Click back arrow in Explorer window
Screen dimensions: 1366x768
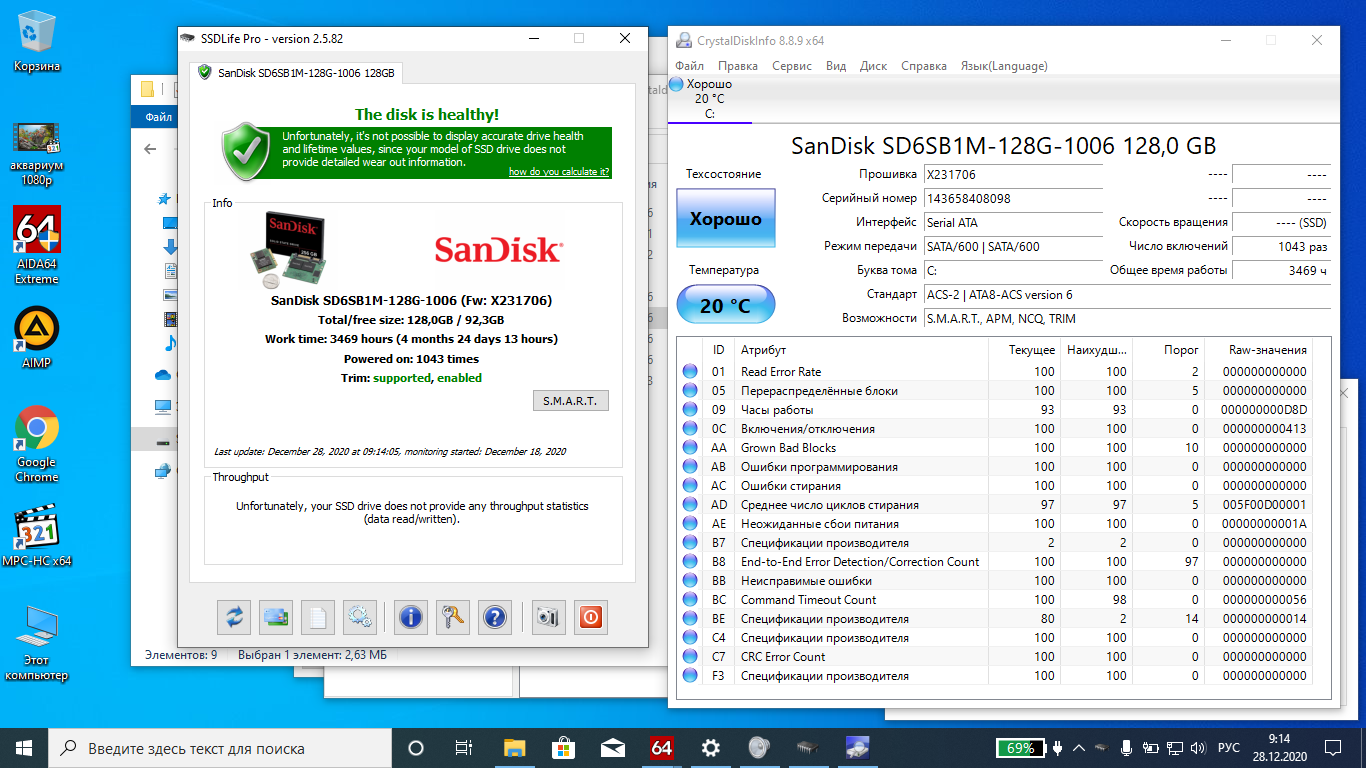(x=150, y=149)
